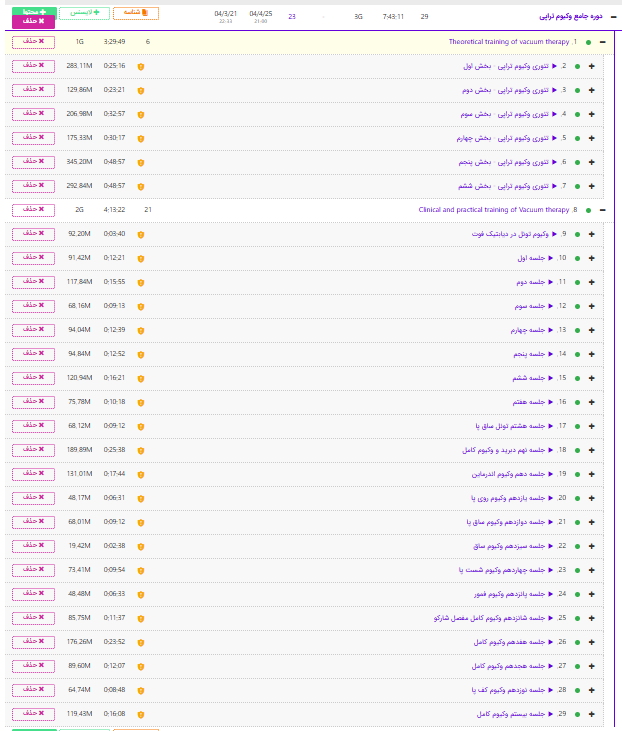Click play icon for lesson 26
Viewport: 622px width, 731px height.
[553, 642]
